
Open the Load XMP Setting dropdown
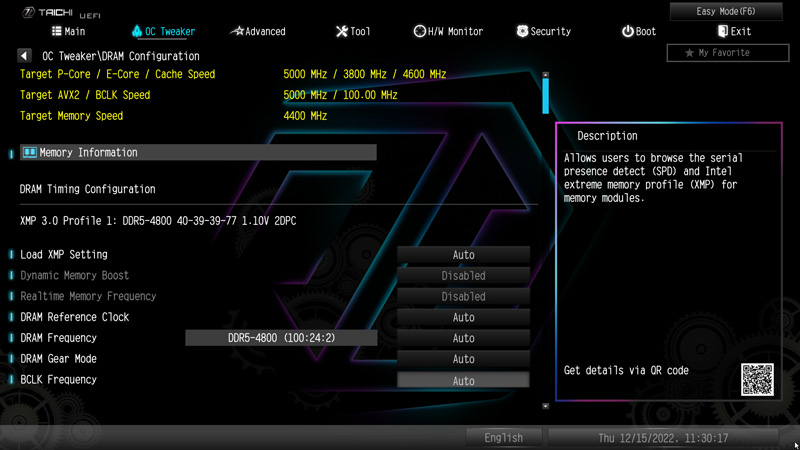(x=463, y=255)
